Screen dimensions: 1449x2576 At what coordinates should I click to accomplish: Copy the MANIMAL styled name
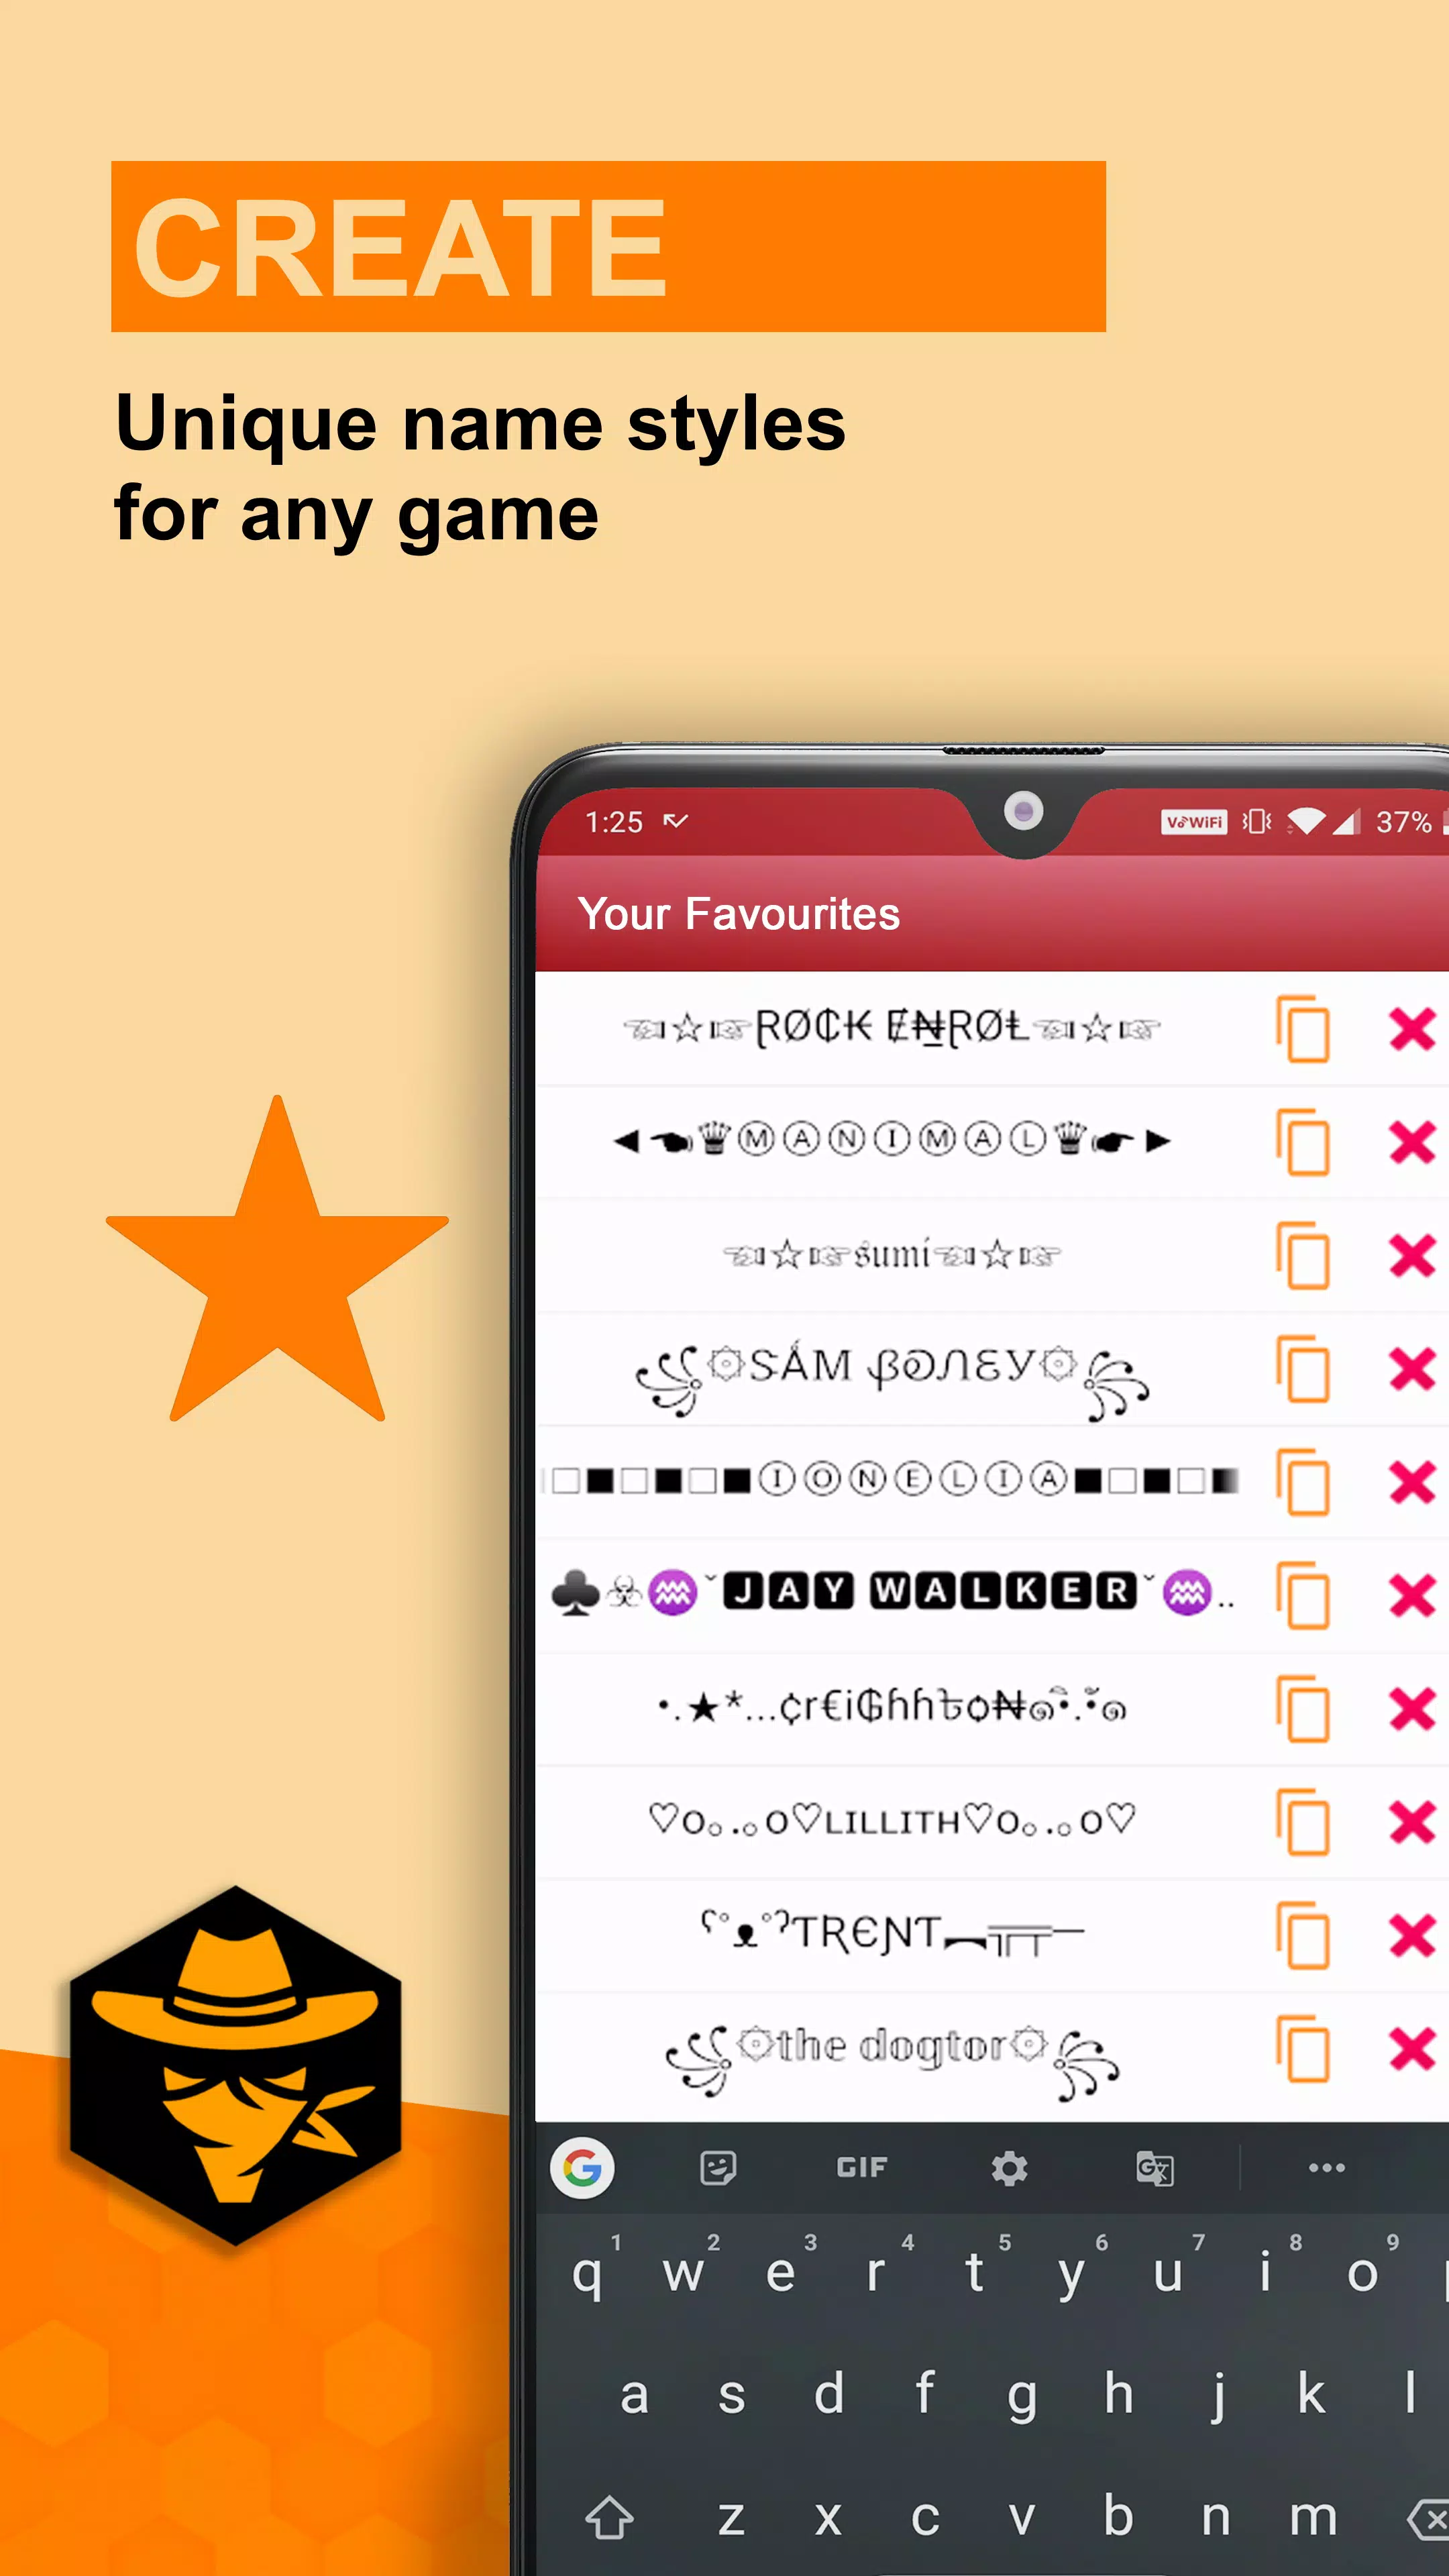point(1305,1141)
